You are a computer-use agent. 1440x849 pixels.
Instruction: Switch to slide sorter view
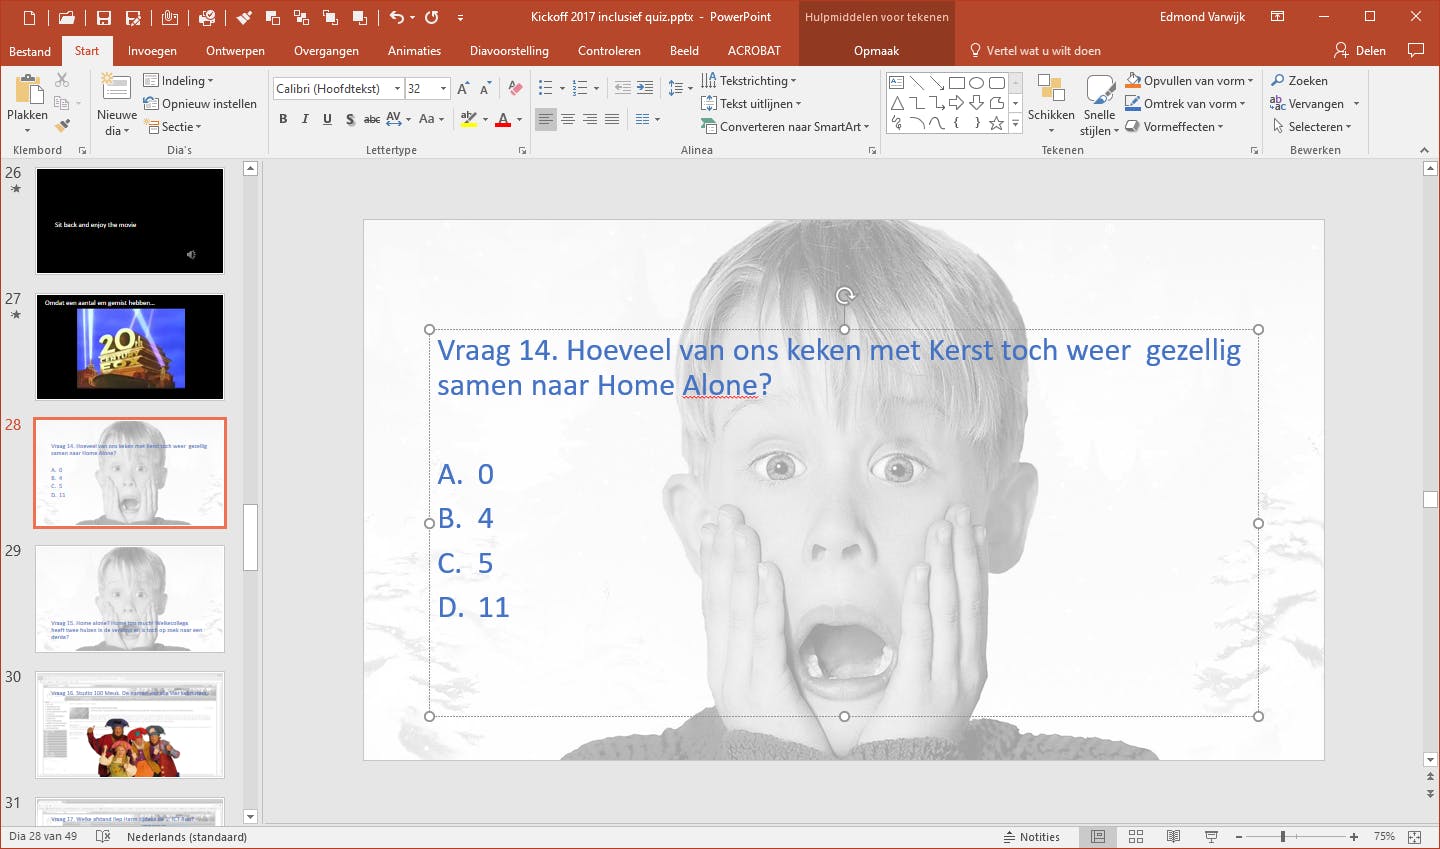(1136, 837)
